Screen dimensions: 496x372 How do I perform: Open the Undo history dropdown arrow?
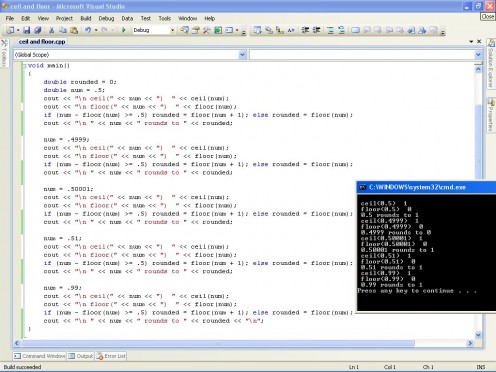point(96,30)
